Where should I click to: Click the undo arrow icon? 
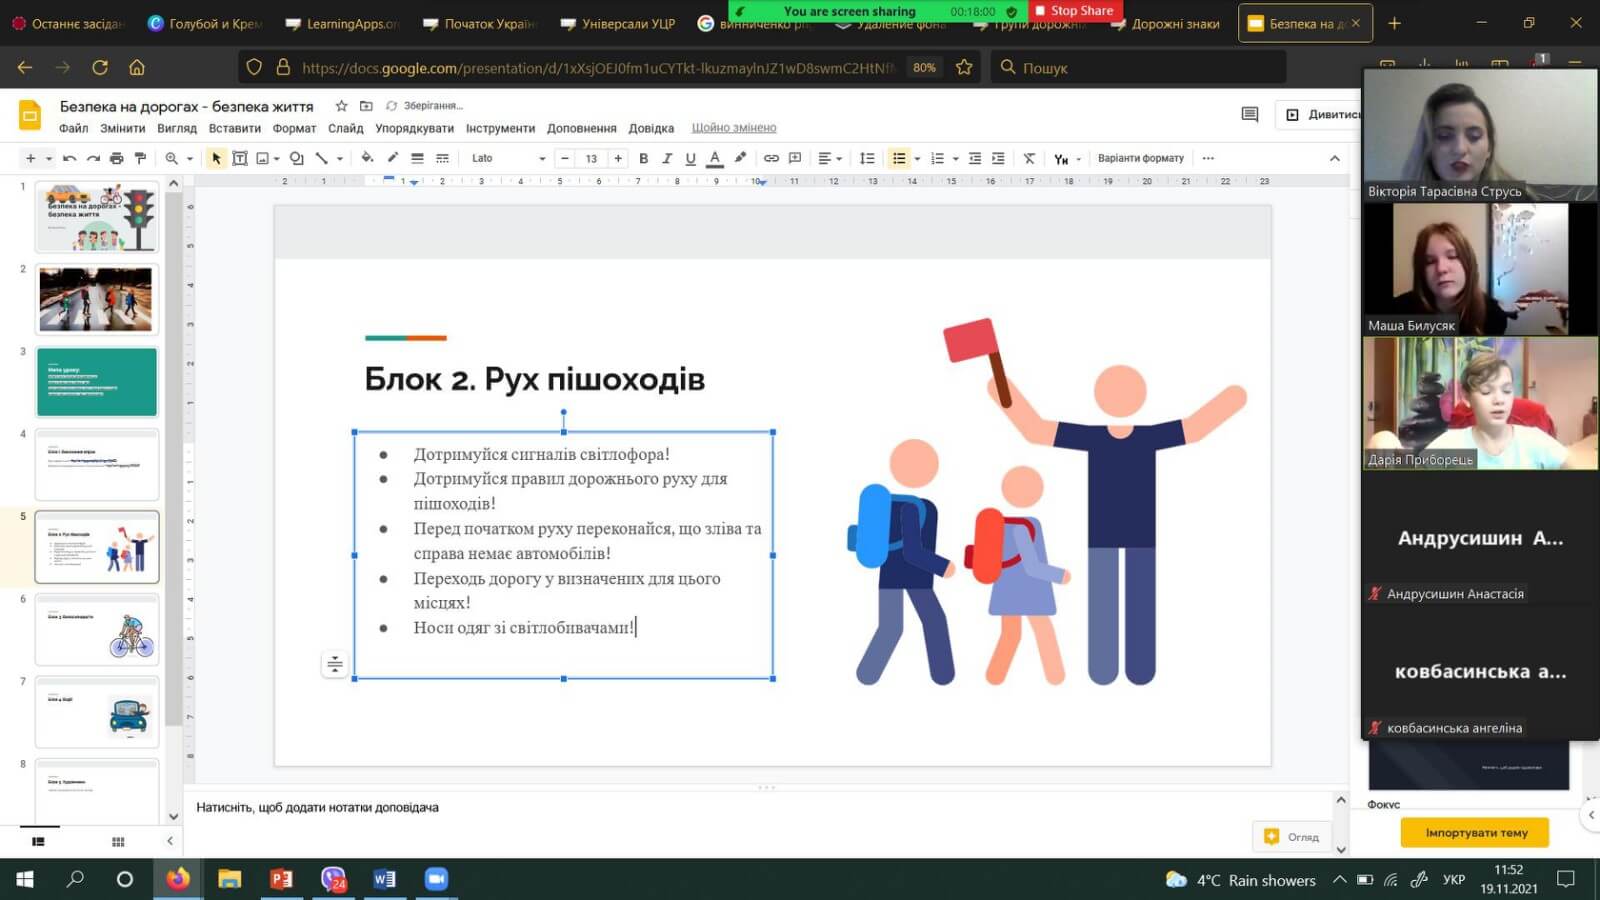click(69, 158)
